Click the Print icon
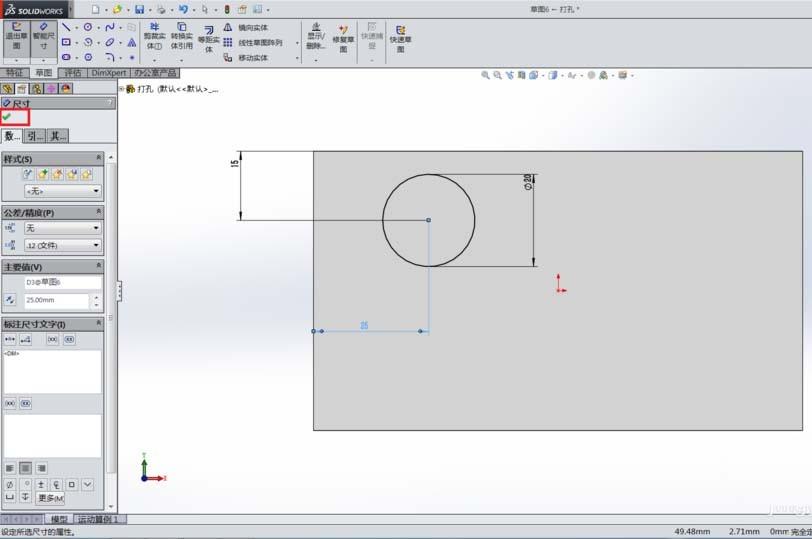 (x=161, y=9)
